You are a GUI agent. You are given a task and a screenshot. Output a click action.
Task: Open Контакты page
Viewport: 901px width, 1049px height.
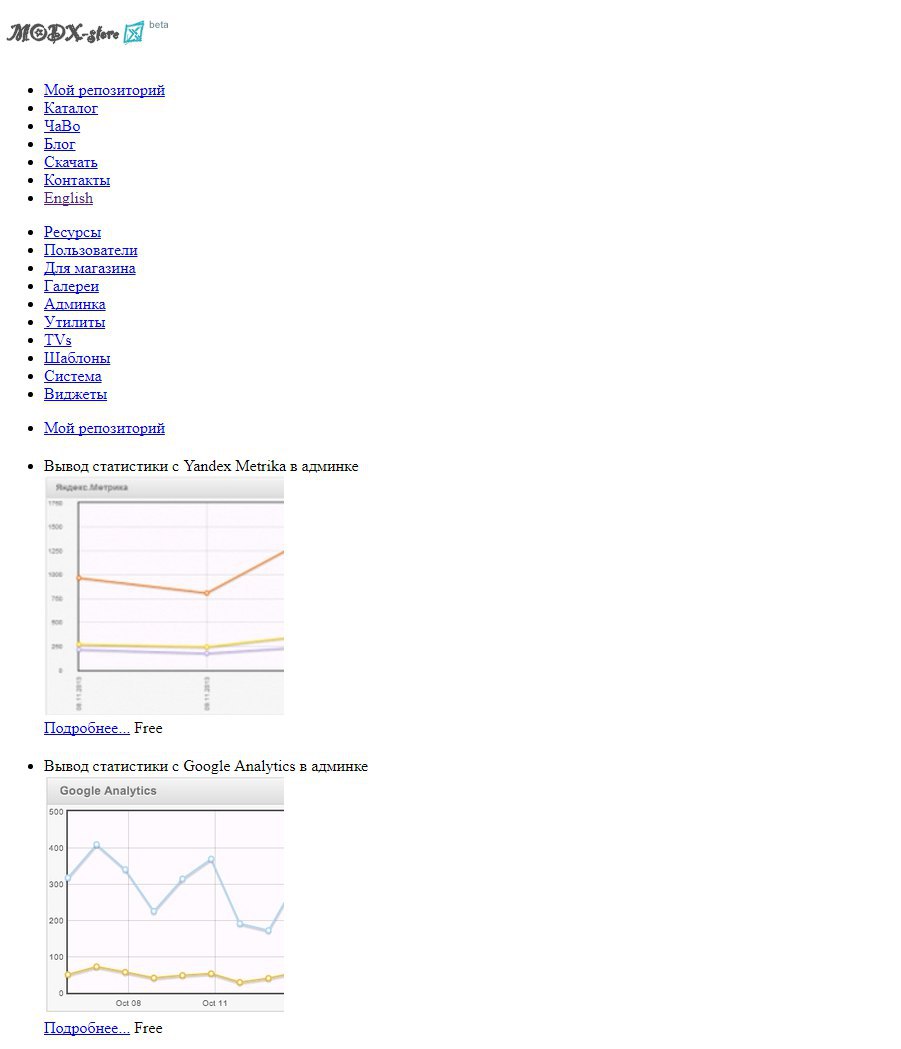77,180
